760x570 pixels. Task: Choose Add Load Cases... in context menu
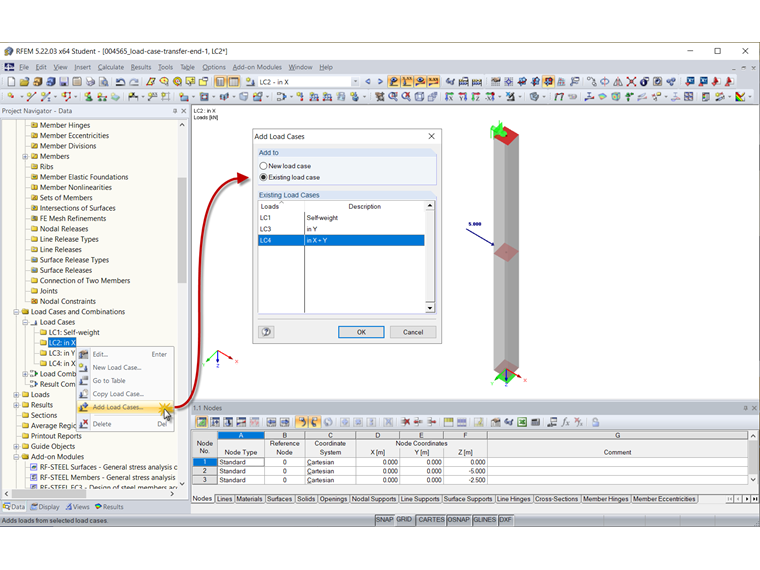[x=125, y=407]
